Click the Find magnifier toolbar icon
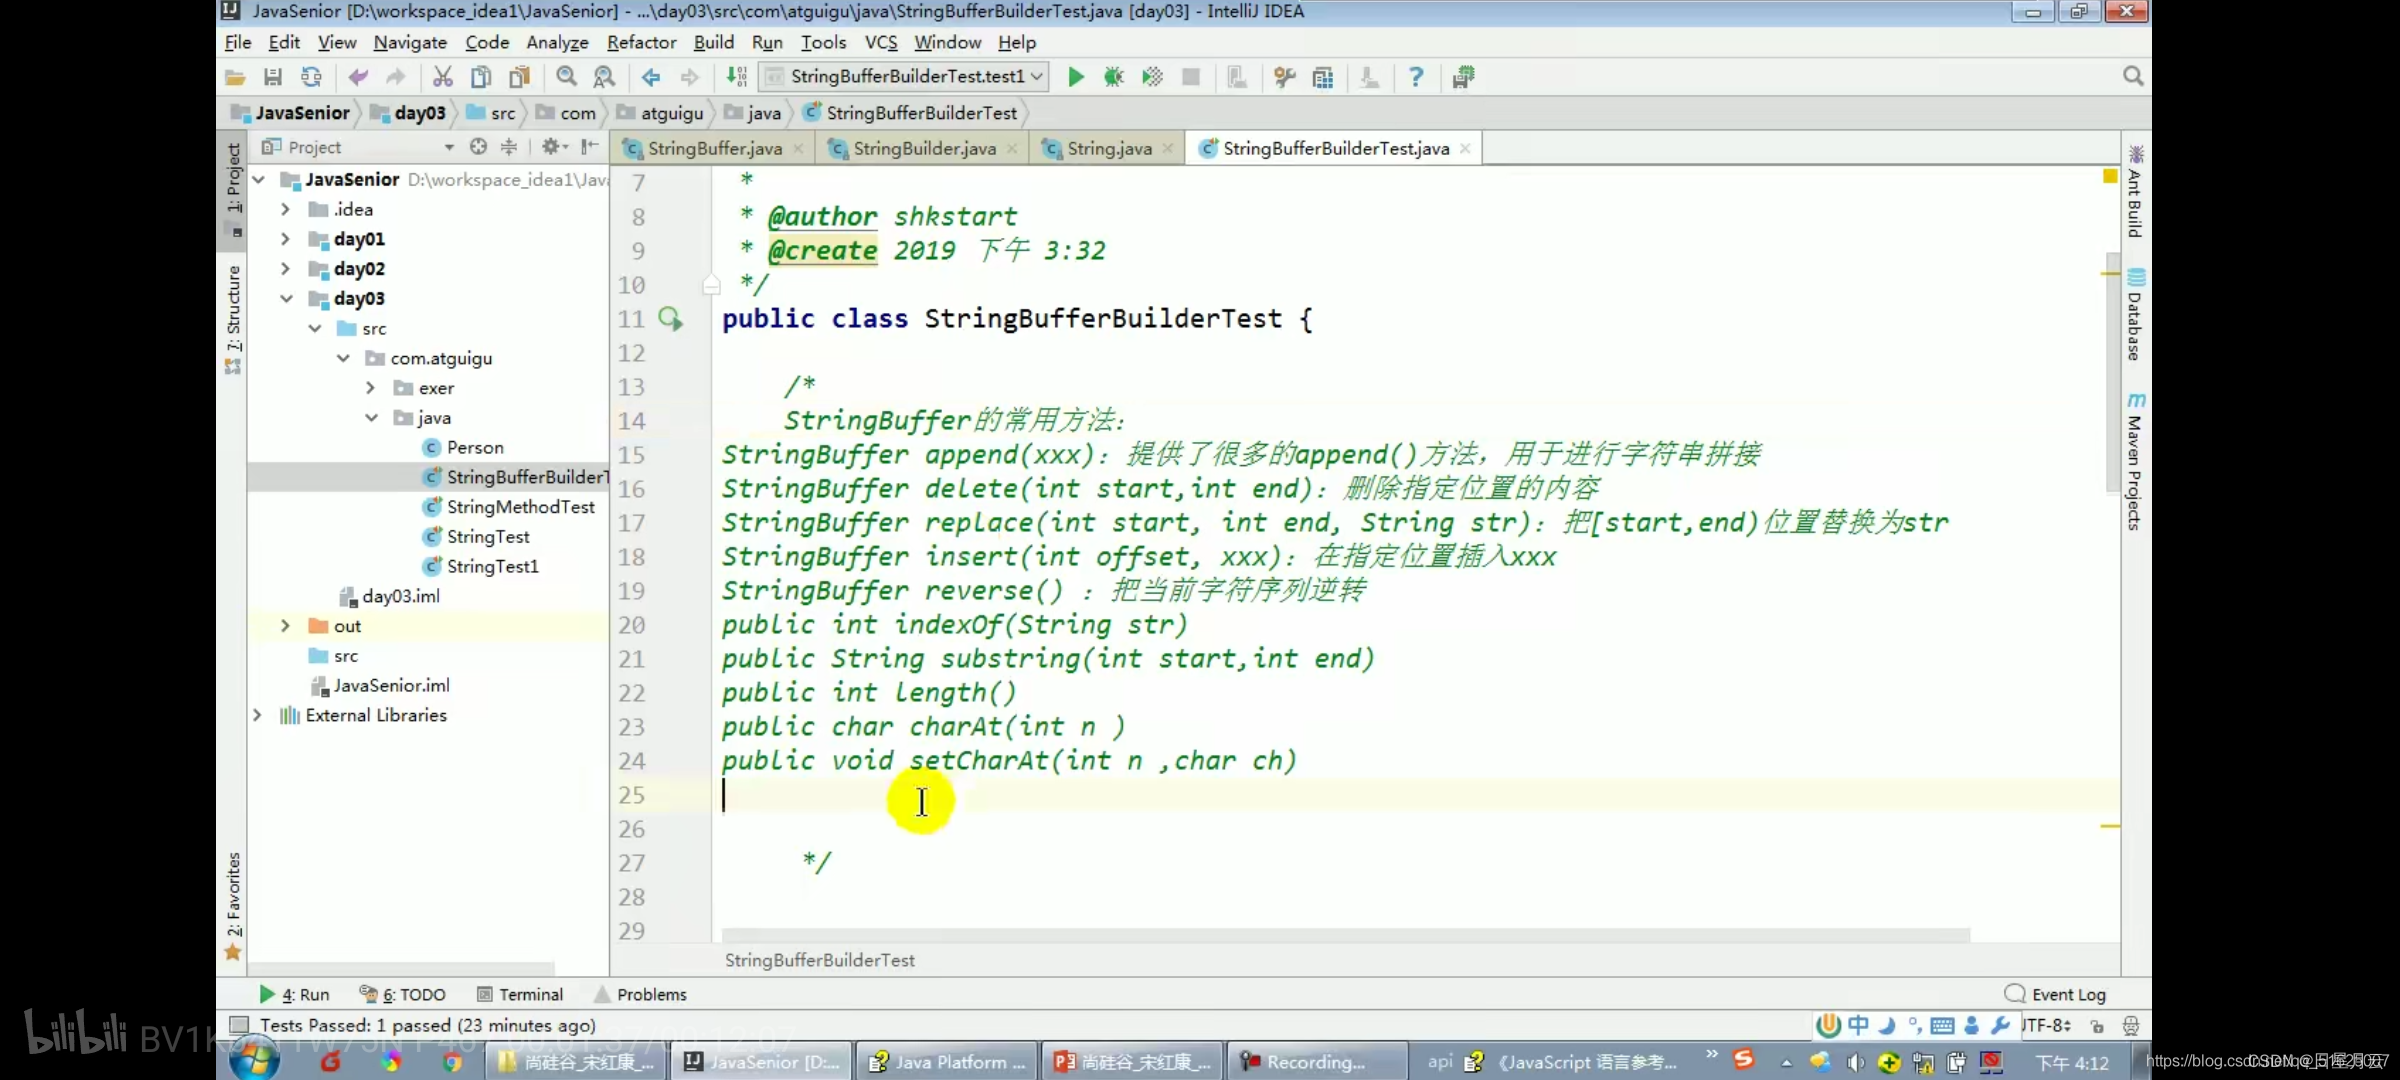Screen dimensions: 2400x1080 [566, 77]
